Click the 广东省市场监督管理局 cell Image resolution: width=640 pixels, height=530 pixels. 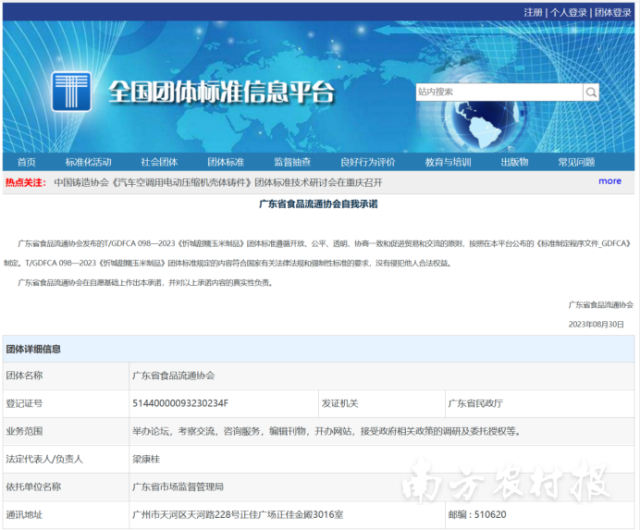click(178, 487)
